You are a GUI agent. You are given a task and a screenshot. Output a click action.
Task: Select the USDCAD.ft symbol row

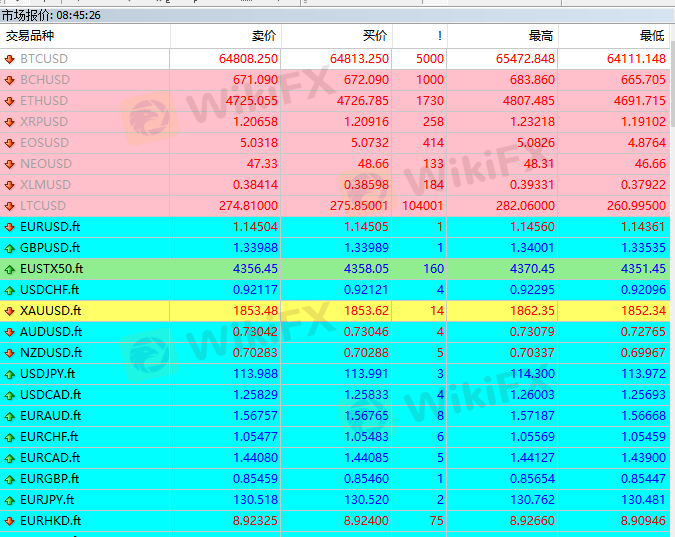click(x=50, y=395)
